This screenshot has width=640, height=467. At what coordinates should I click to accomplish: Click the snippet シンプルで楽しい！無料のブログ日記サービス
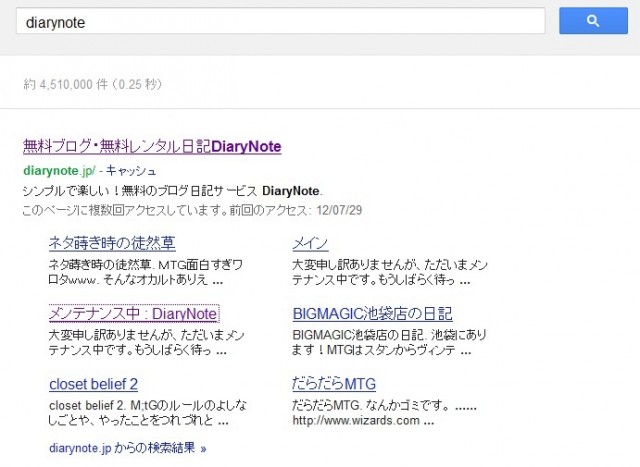pyautogui.click(x=140, y=191)
